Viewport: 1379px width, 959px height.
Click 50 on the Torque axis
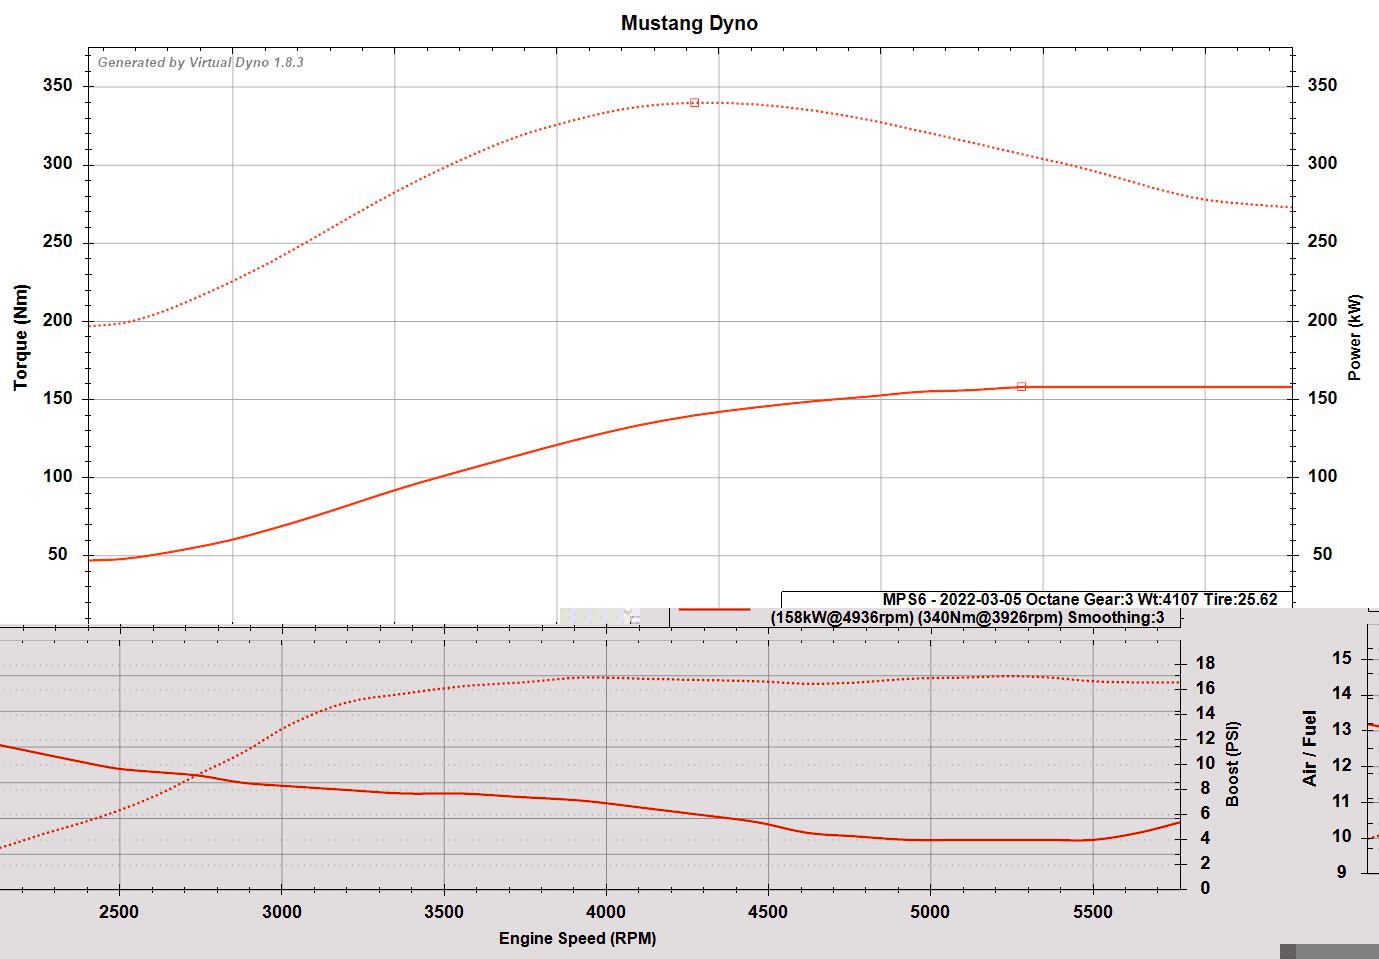(x=58, y=555)
